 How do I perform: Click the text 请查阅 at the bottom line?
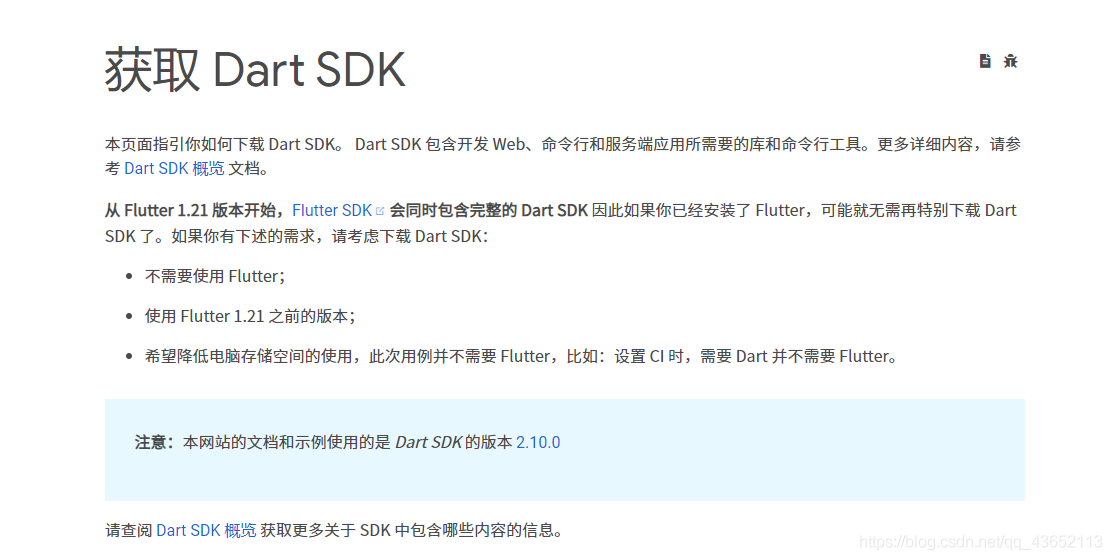coord(129,530)
